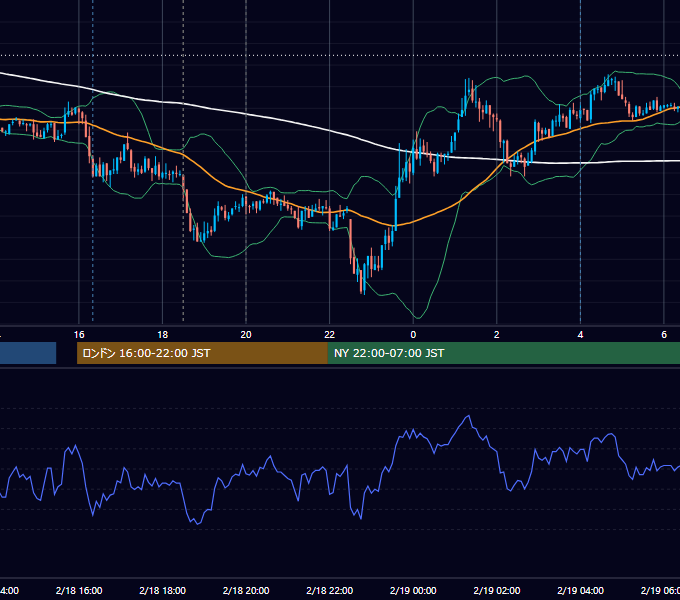Screen dimensions: 680x600
Task: Click hour label 22 under price chart
Action: pyautogui.click(x=330, y=334)
